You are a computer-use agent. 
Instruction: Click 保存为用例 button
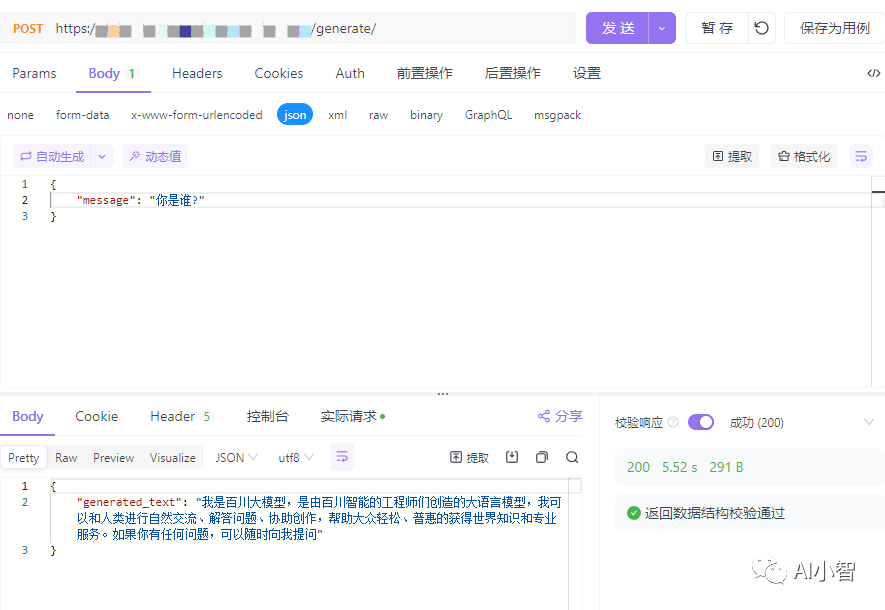(835, 28)
